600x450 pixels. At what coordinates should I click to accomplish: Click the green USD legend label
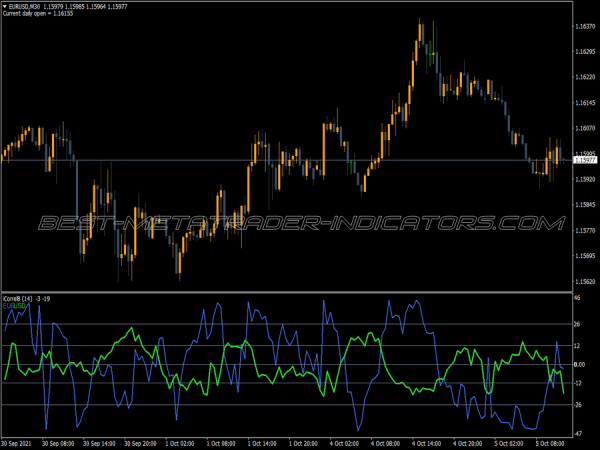(20, 306)
